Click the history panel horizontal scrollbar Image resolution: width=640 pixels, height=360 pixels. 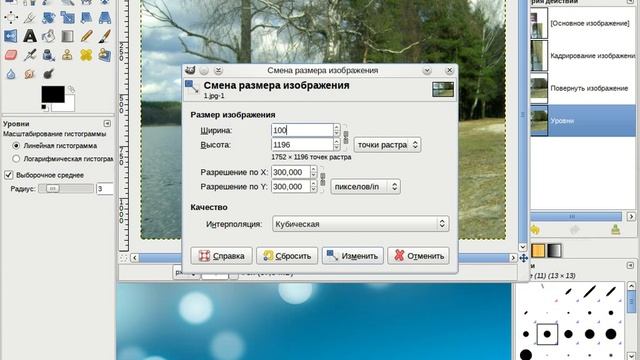(x=576, y=216)
